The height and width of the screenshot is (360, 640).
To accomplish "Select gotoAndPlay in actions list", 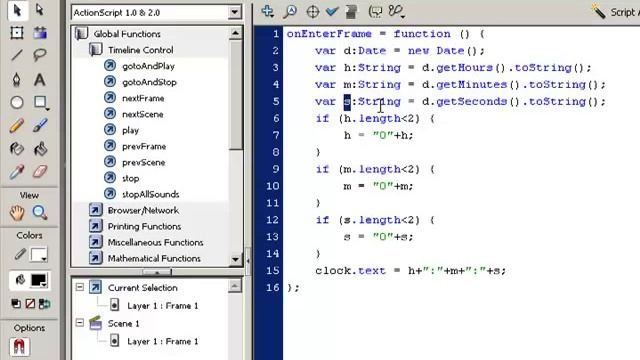I will pyautogui.click(x=148, y=66).
